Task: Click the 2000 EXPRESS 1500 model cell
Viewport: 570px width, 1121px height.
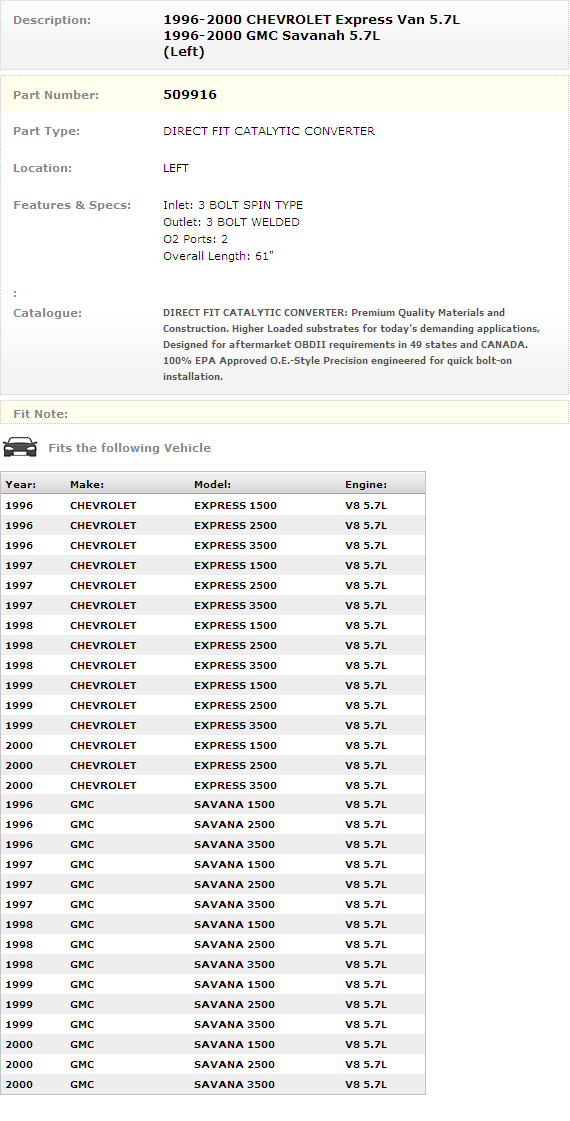Action: click(x=235, y=746)
